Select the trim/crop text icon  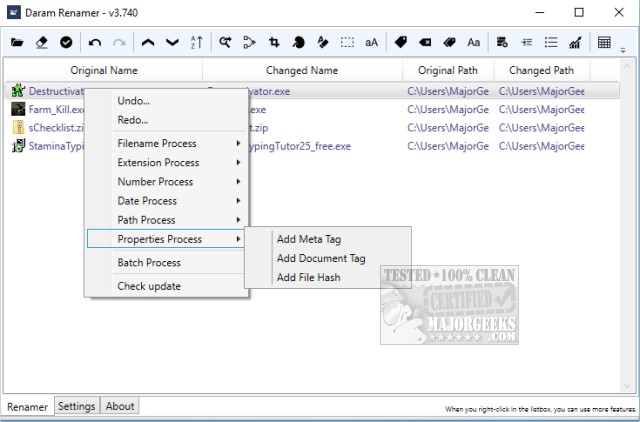(x=274, y=42)
